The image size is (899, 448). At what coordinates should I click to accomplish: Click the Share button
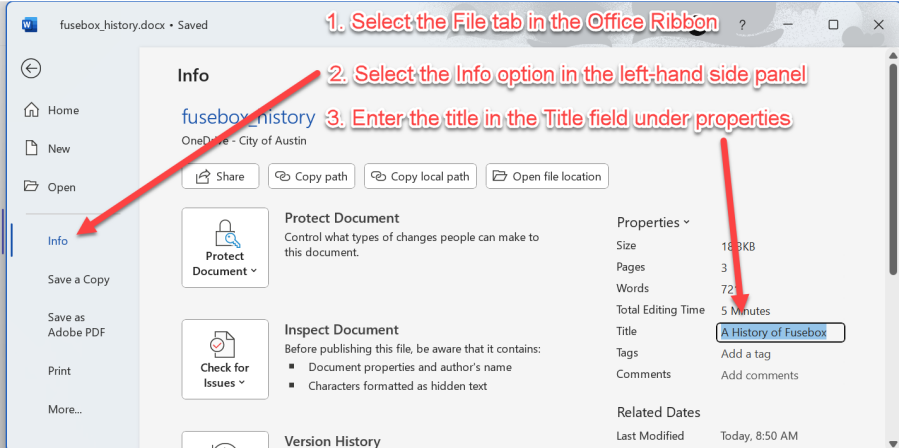(220, 177)
